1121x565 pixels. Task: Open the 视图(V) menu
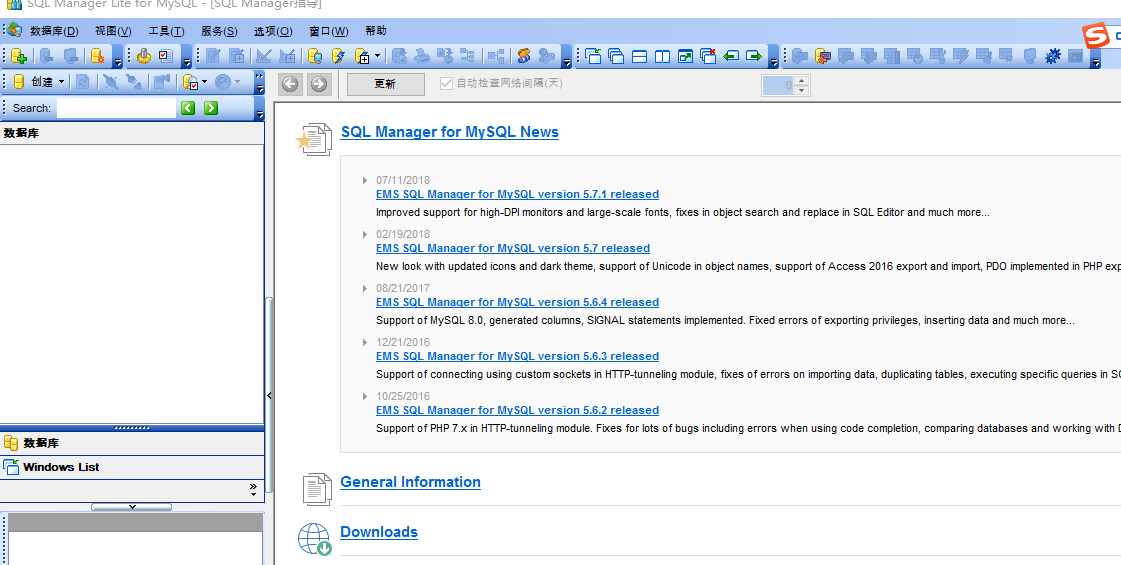pyautogui.click(x=113, y=31)
